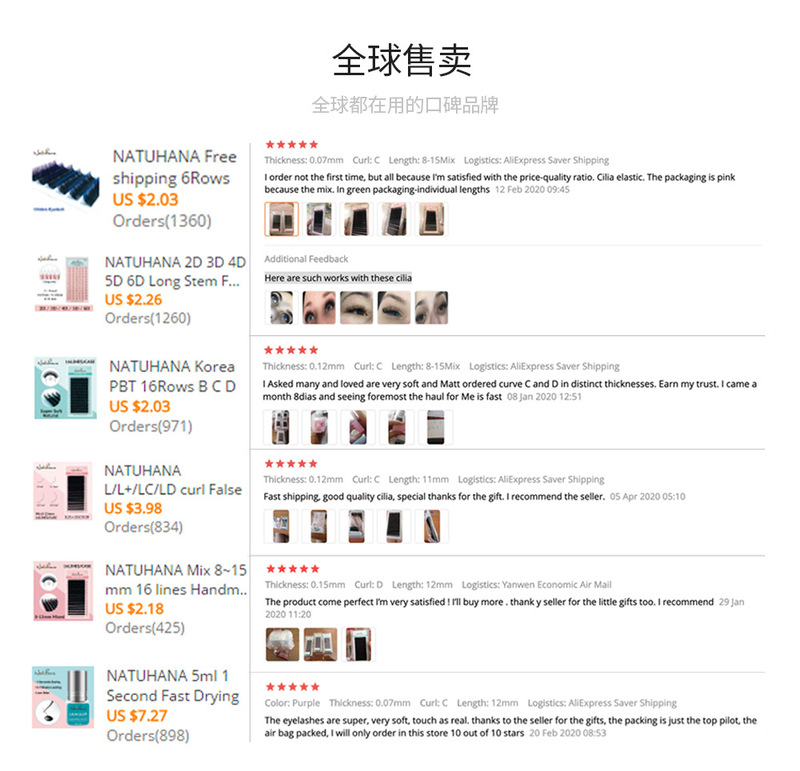Open the NATUHANA Mix 8~15mm product image
The image size is (800, 771).
(x=63, y=591)
